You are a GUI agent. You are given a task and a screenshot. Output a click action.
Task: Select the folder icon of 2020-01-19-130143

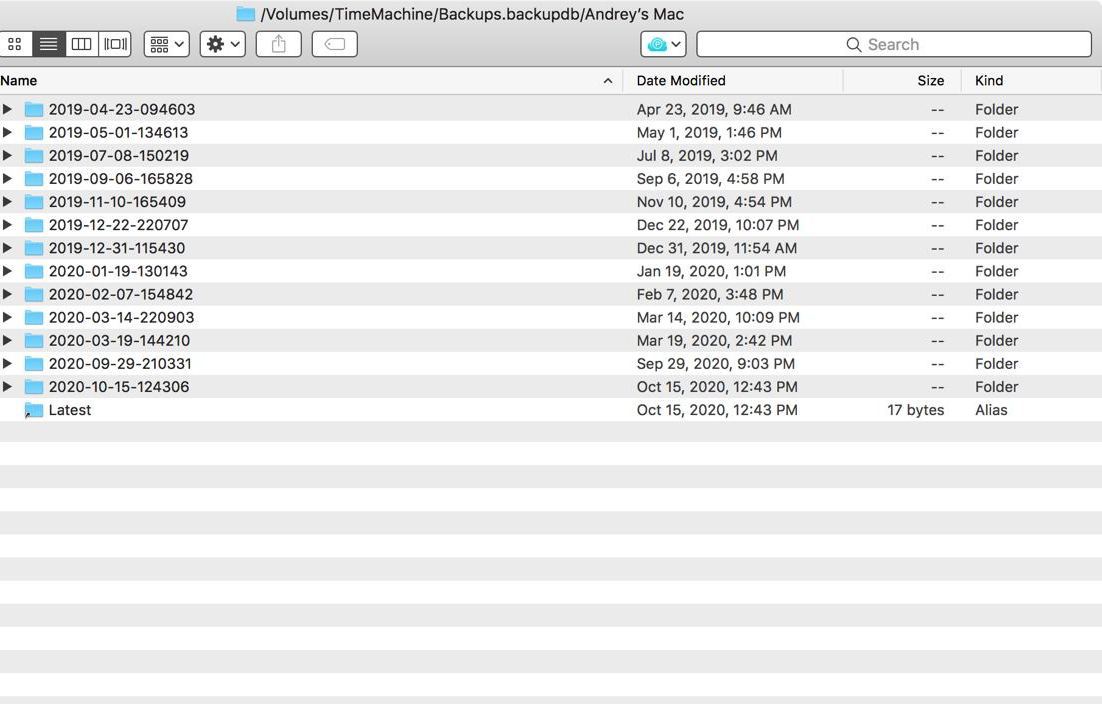coord(34,271)
